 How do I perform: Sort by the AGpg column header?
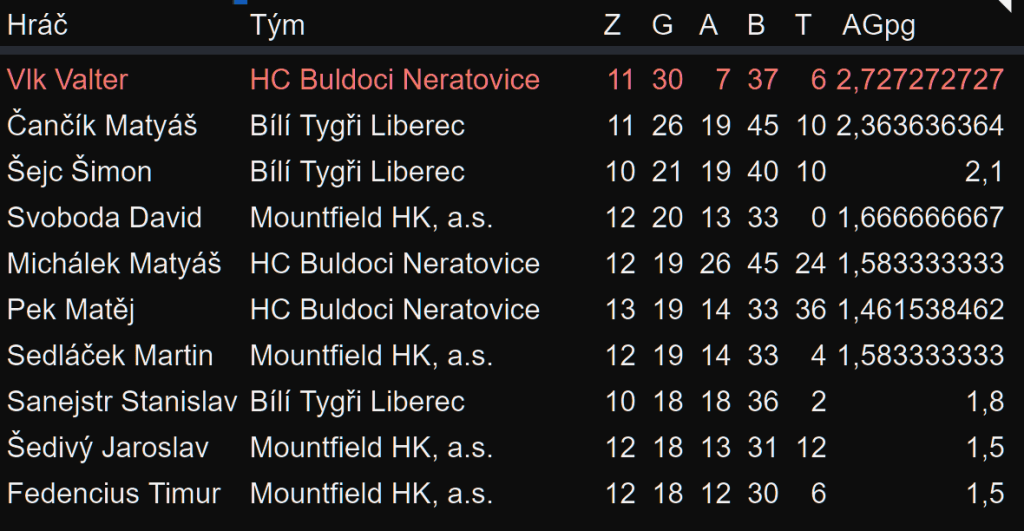878,26
